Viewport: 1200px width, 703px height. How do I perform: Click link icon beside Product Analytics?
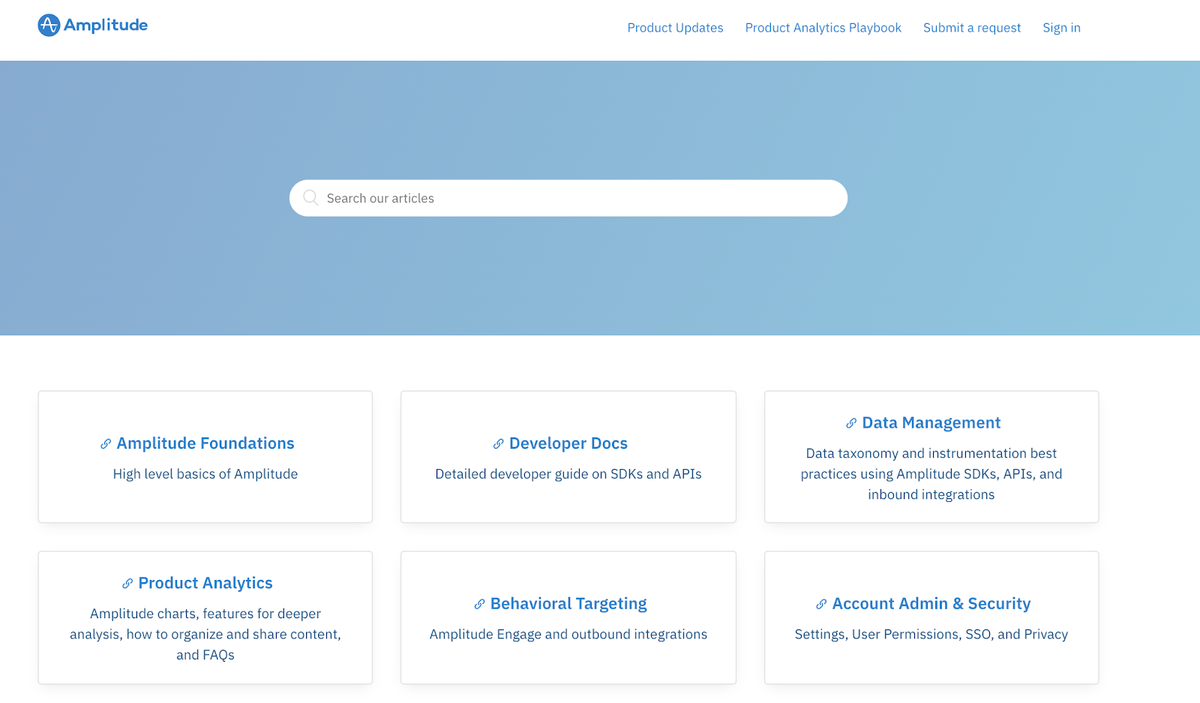click(x=127, y=583)
